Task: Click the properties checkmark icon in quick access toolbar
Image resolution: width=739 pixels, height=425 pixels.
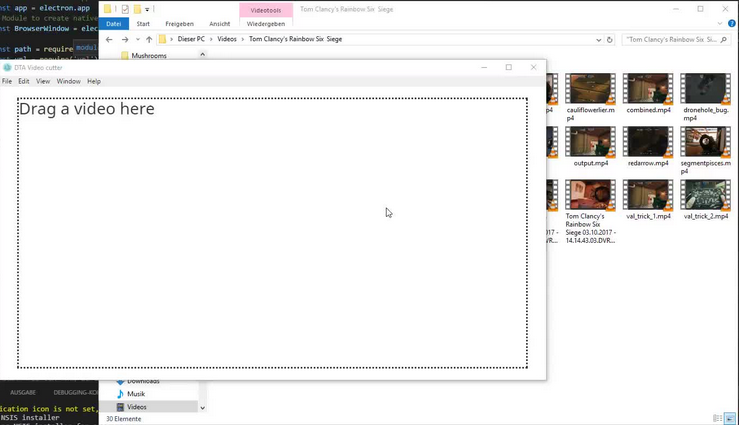Action: tap(125, 9)
